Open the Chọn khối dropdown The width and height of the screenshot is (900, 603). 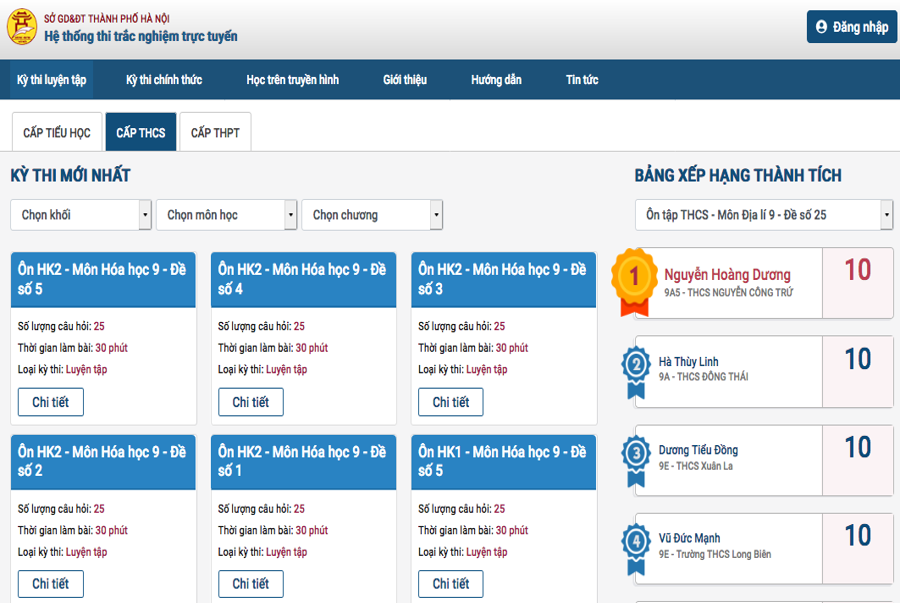[x=81, y=215]
